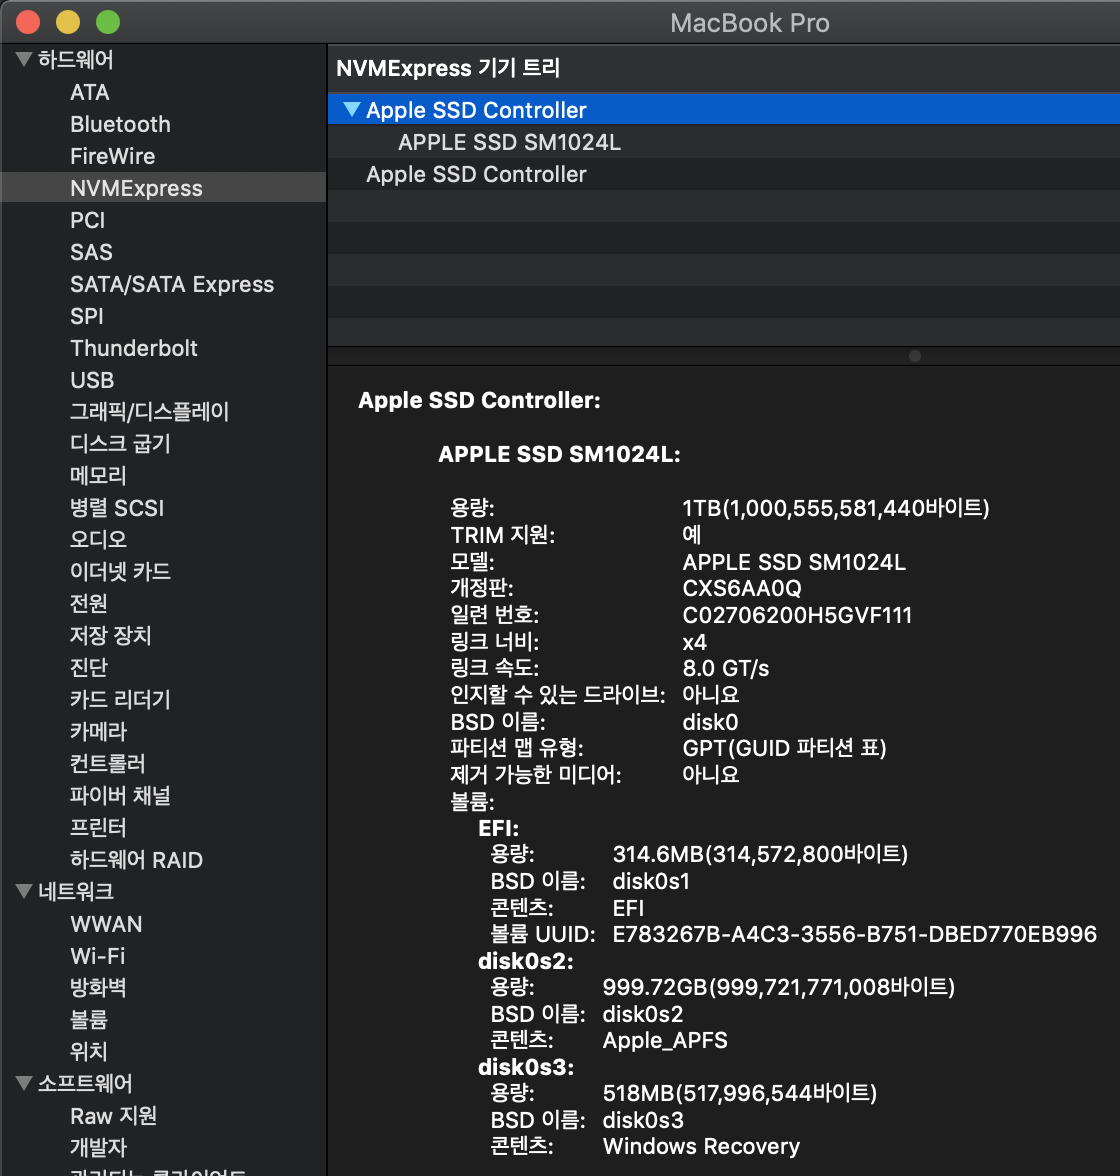Select 카드 리더기 in the sidebar
Viewport: 1120px width, 1176px height.
coord(120,700)
